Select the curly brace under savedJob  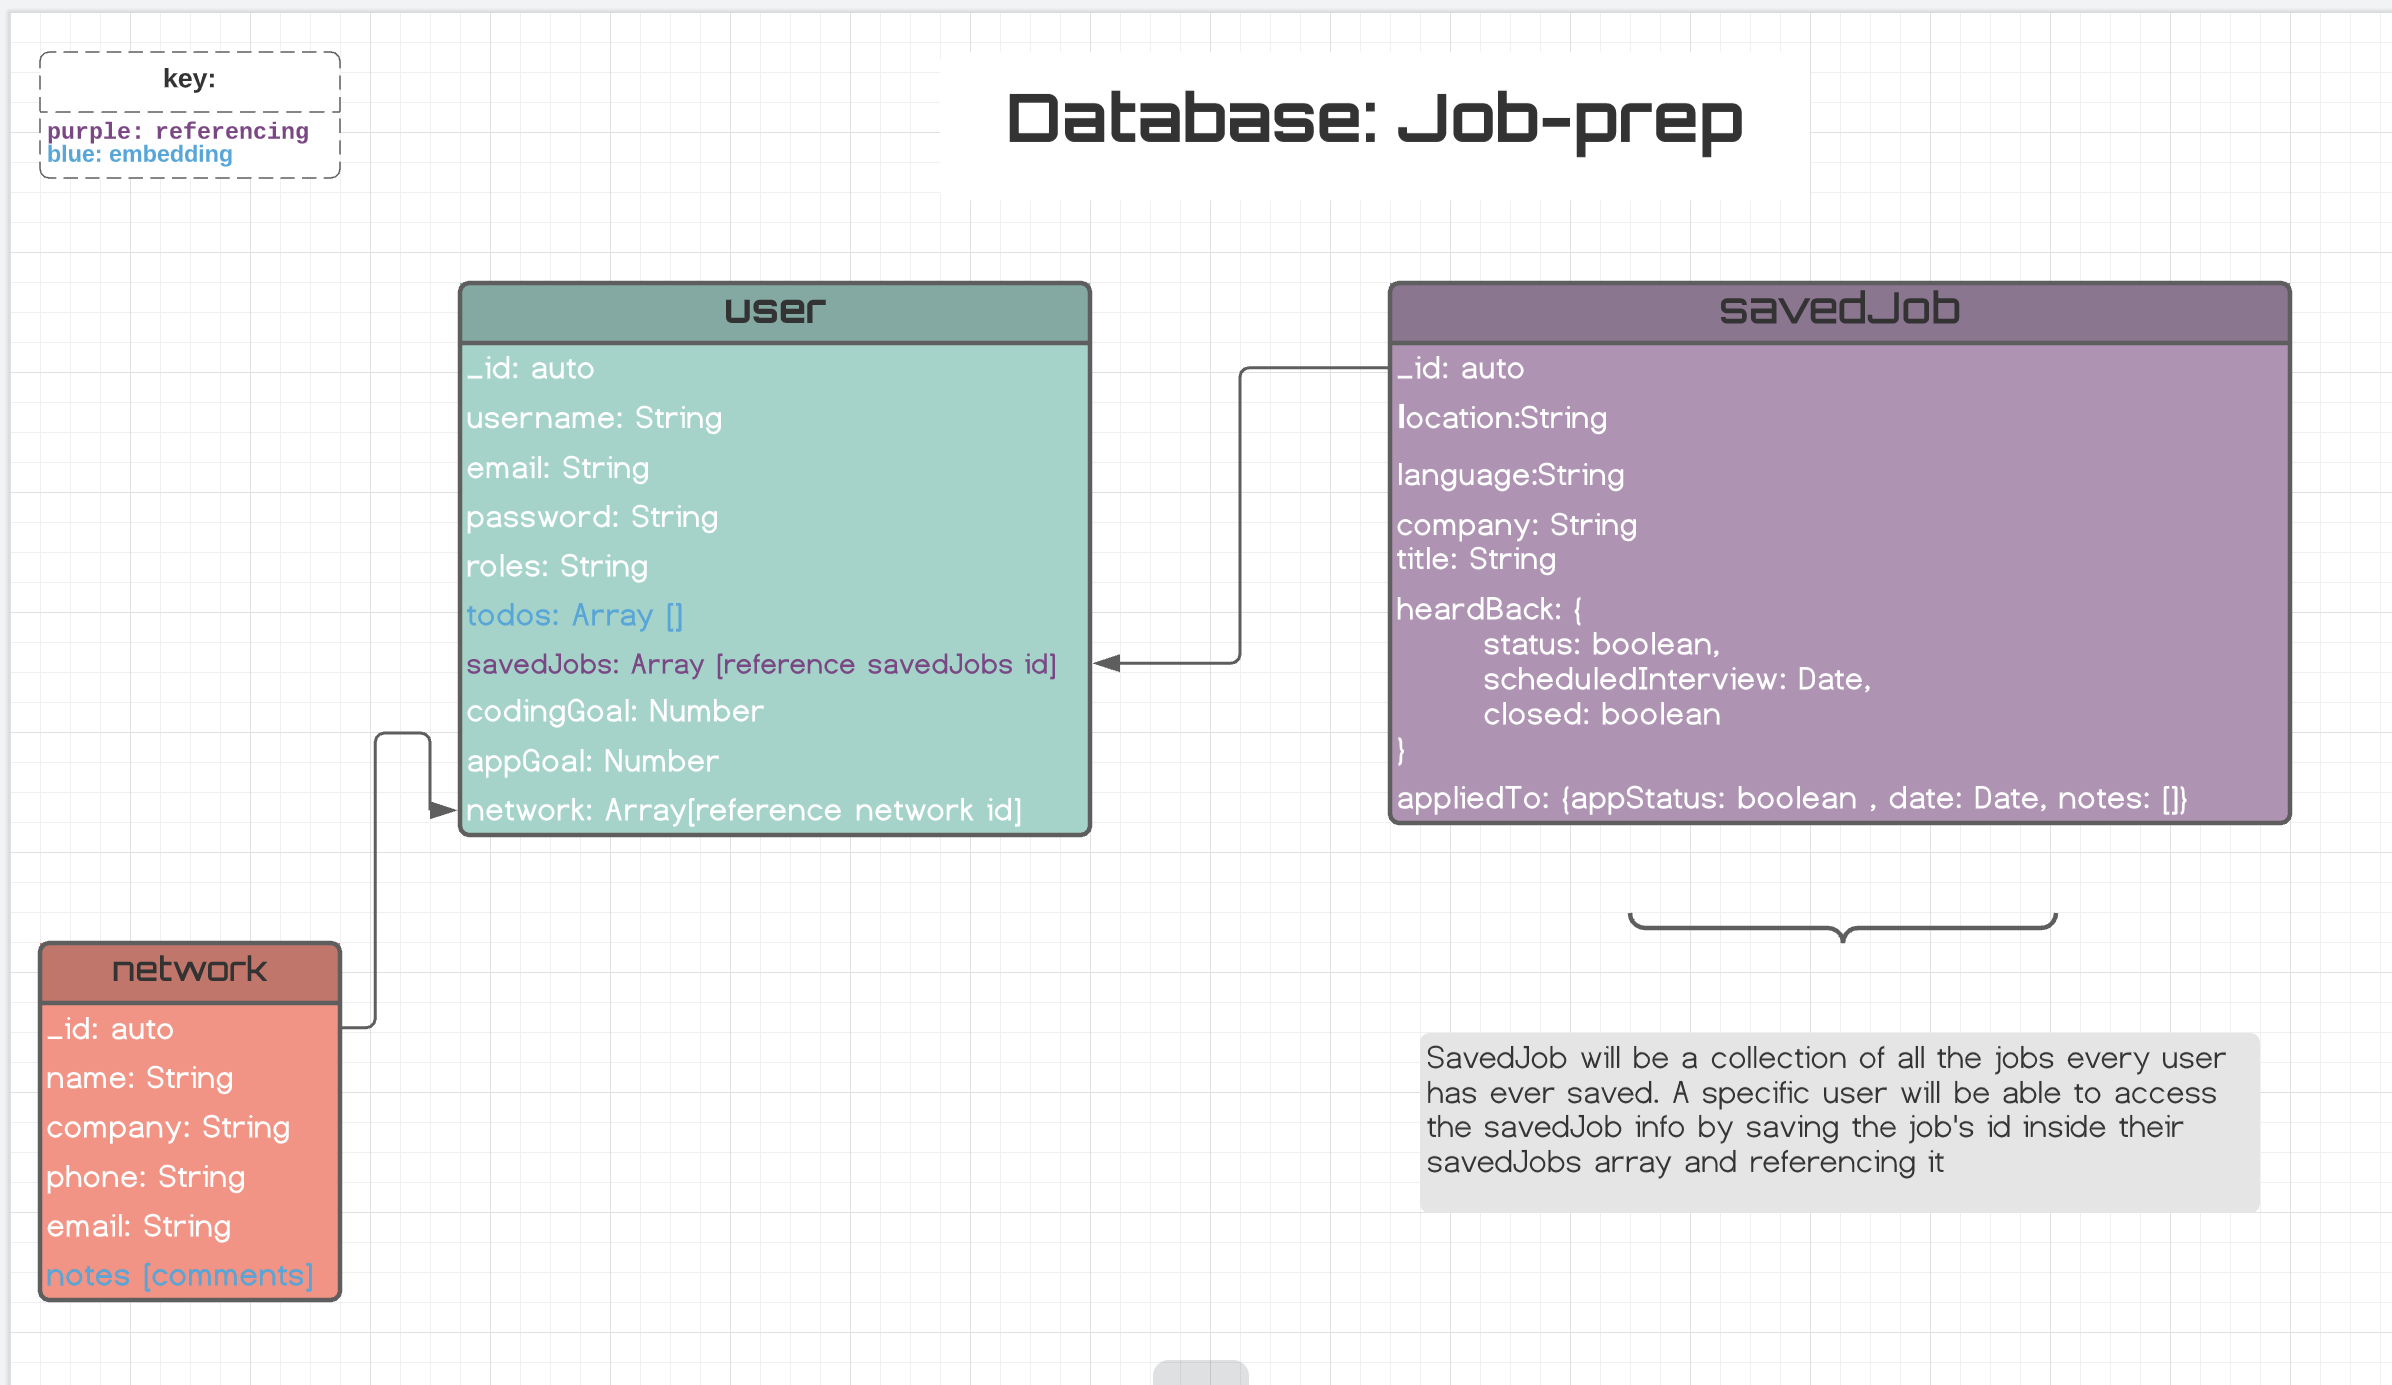coord(1842,928)
